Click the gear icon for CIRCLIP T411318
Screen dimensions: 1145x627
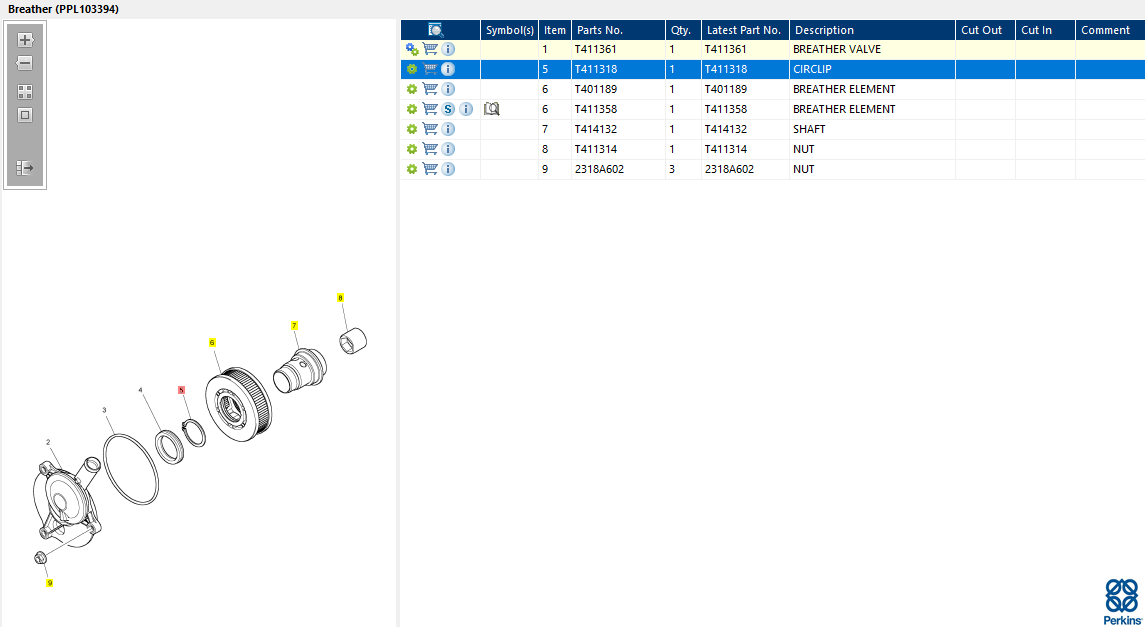point(412,69)
